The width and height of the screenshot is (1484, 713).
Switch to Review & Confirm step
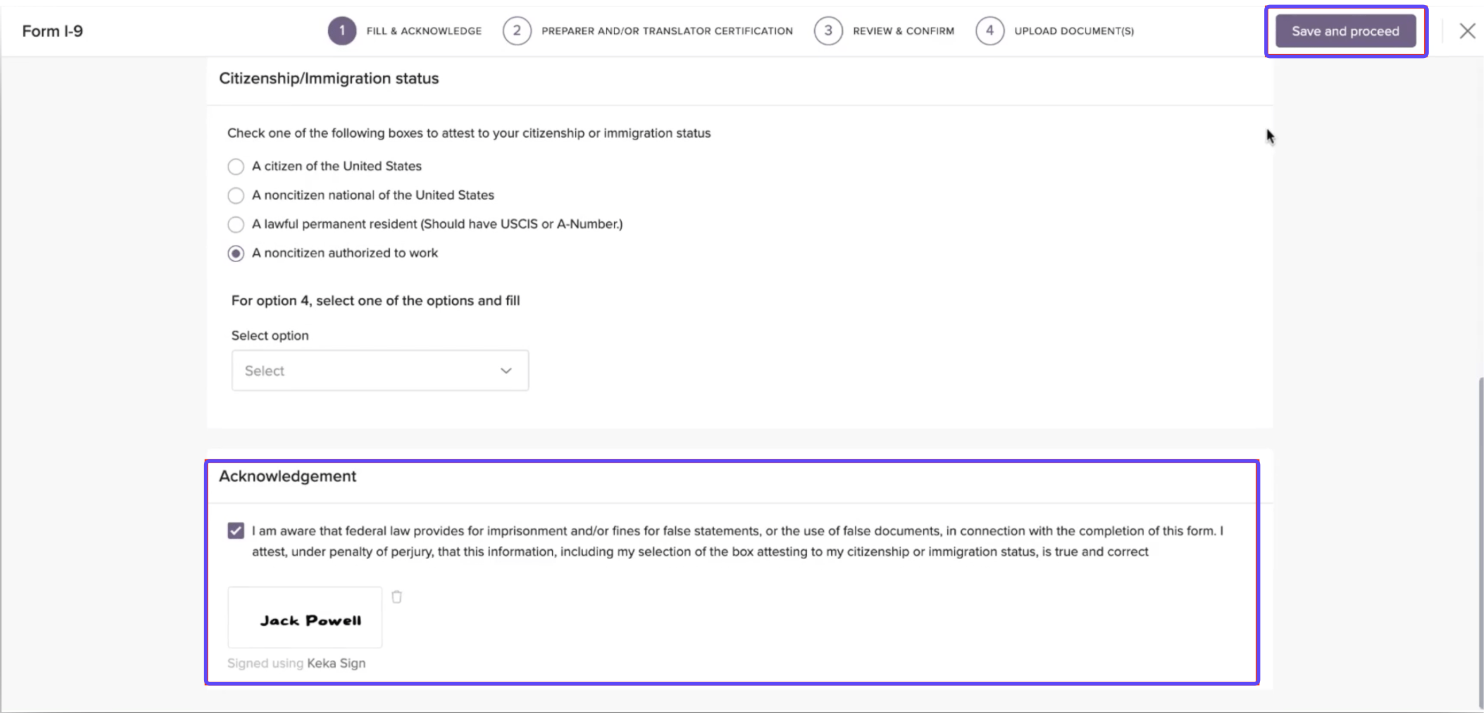(903, 31)
